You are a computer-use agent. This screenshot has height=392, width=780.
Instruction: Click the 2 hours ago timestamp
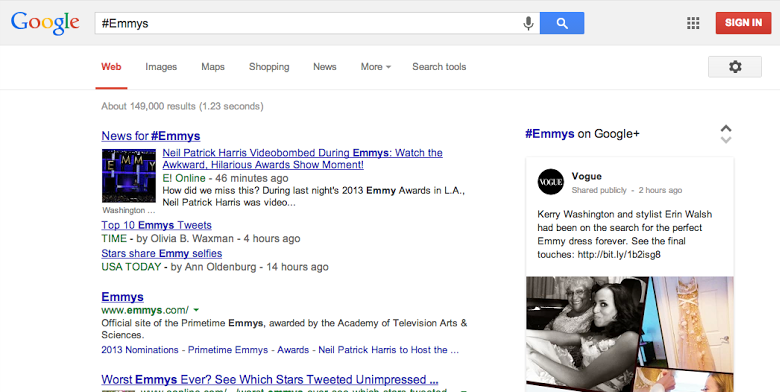(x=660, y=190)
